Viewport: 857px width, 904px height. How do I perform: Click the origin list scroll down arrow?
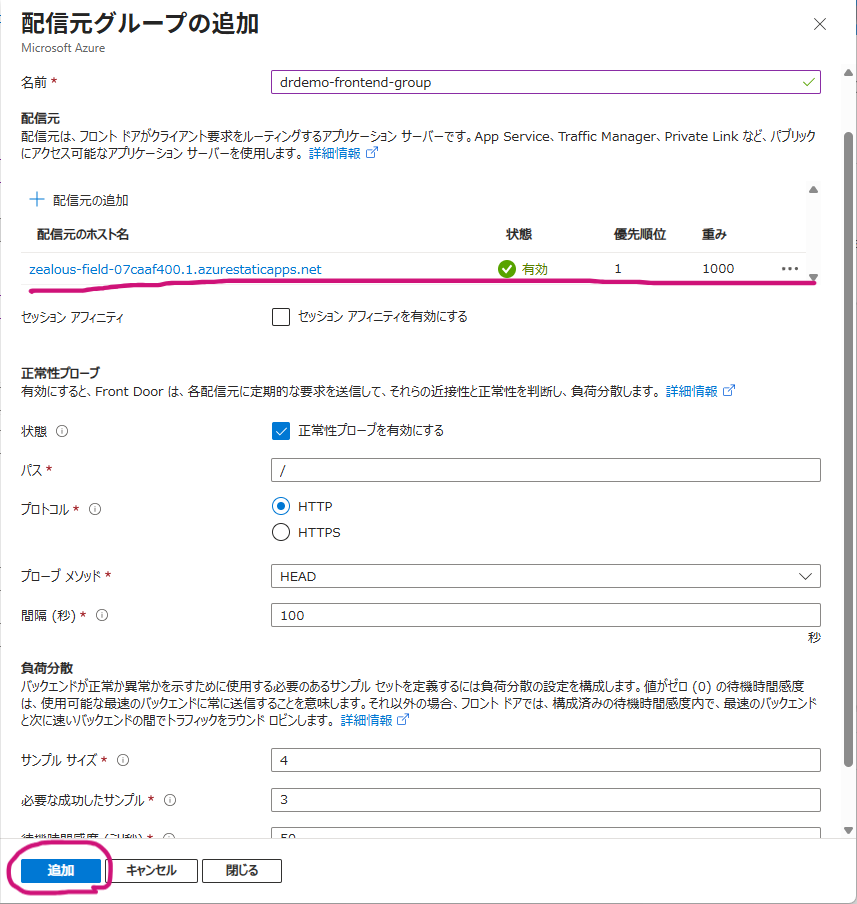tap(813, 277)
